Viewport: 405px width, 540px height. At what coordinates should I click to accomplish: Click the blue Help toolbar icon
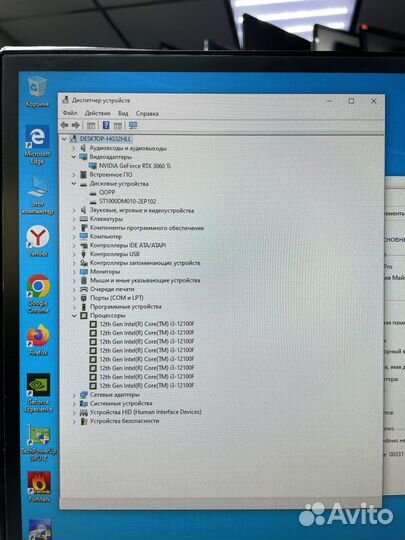point(106,125)
